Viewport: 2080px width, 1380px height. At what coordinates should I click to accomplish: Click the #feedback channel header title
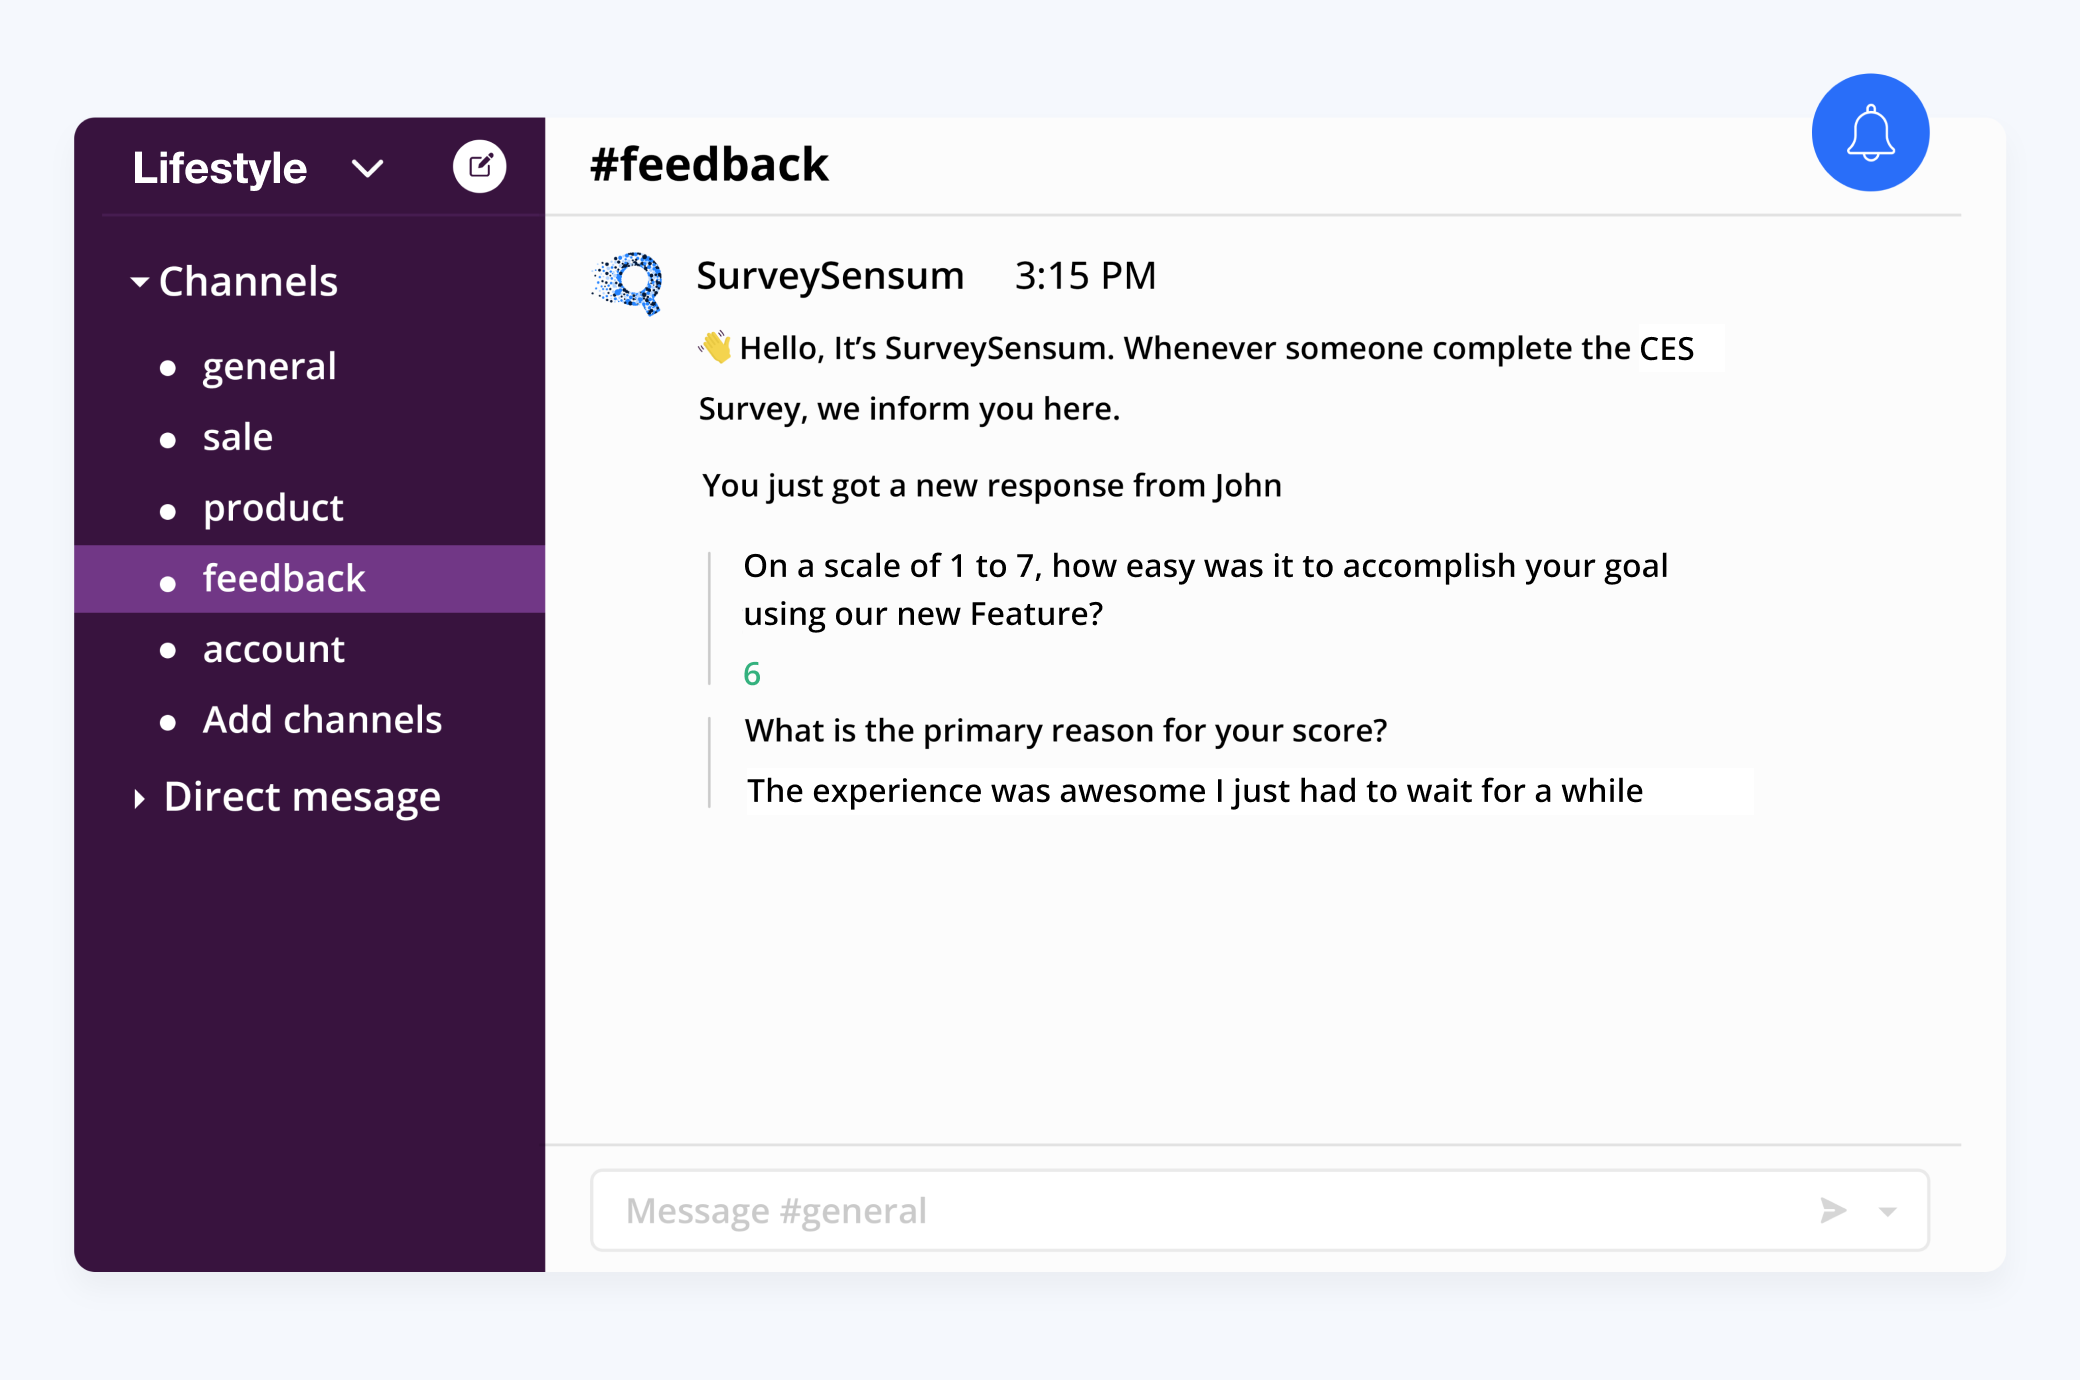(709, 165)
